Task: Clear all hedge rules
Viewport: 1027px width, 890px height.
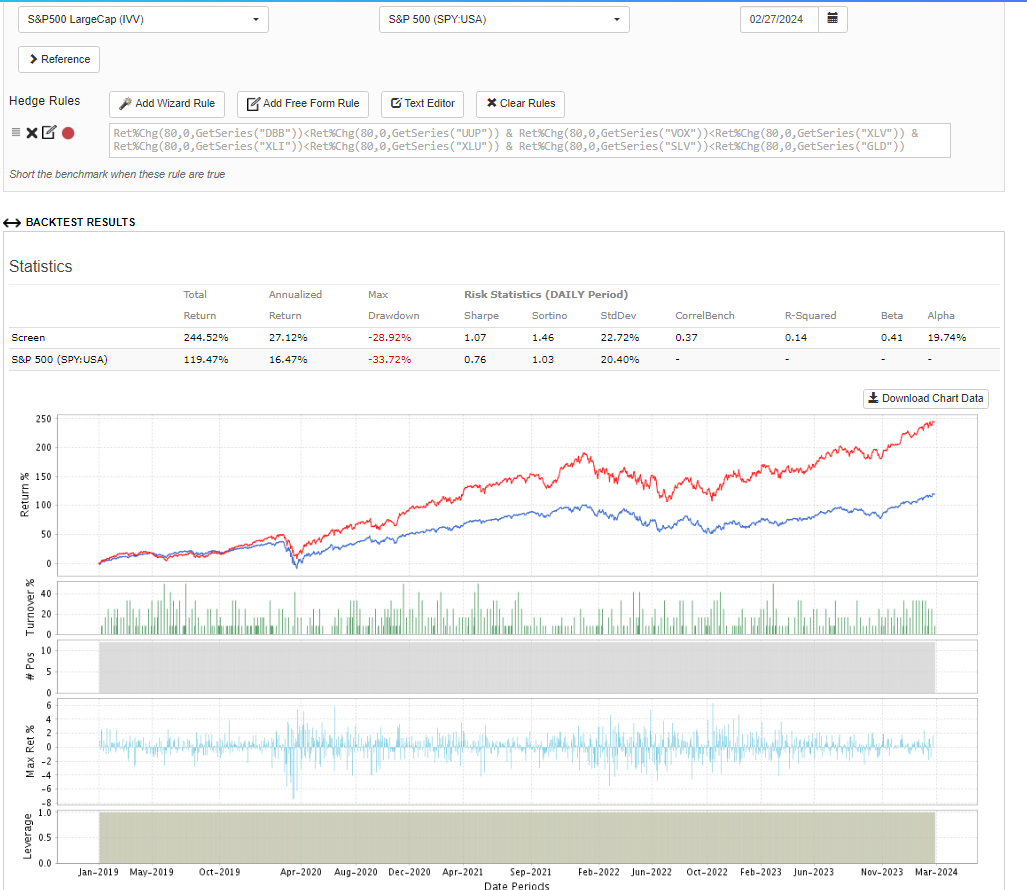Action: tap(520, 103)
